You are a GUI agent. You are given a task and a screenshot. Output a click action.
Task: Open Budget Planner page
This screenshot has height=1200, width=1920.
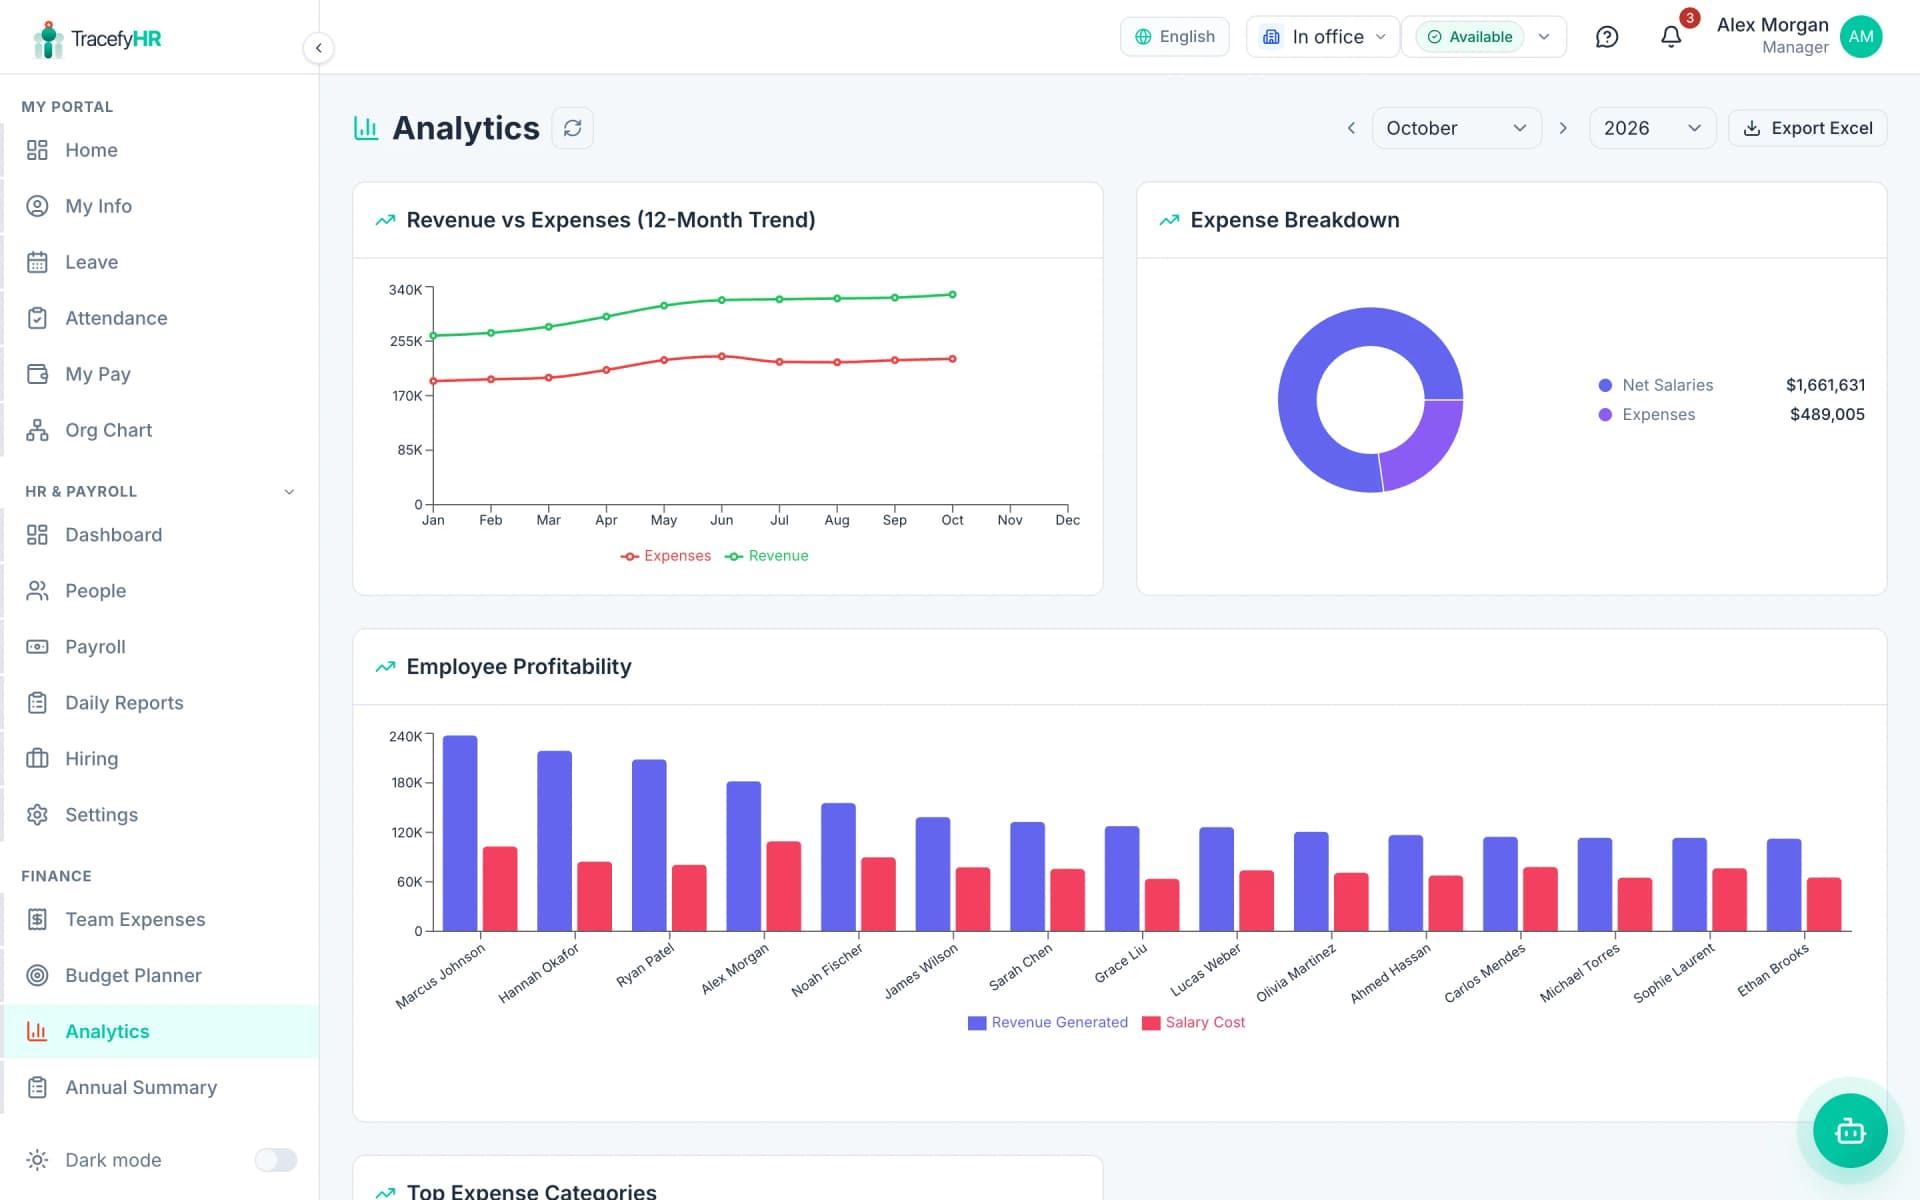160,976
